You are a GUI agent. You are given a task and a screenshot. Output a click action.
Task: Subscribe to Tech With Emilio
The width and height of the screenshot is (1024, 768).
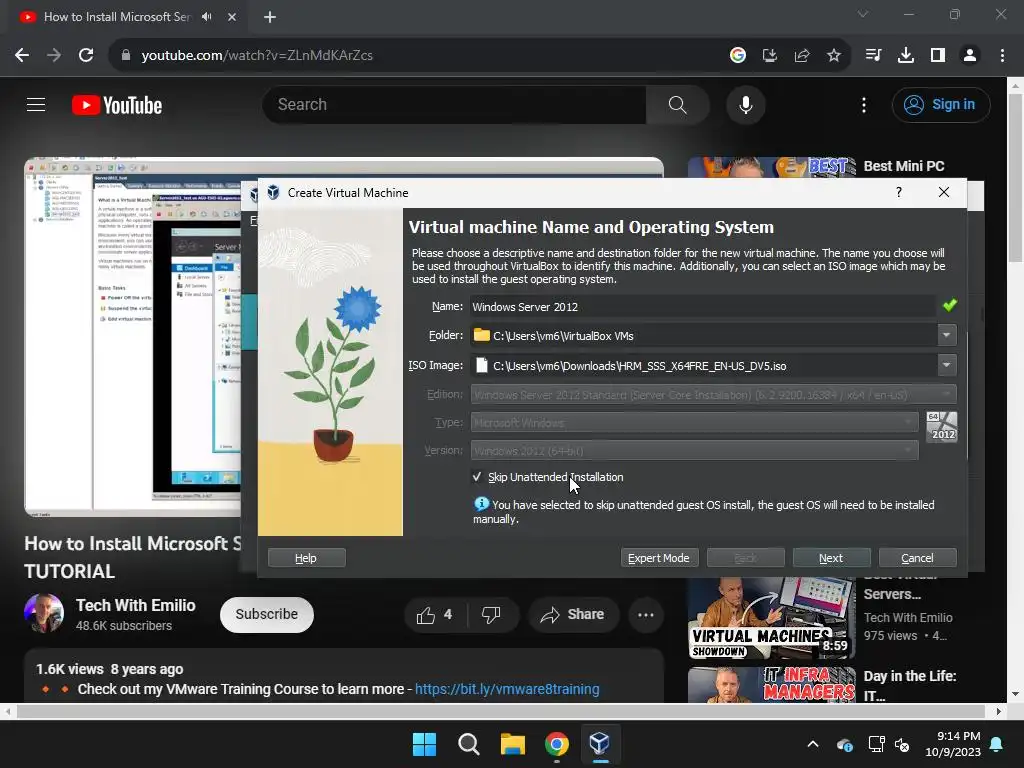[x=266, y=614]
